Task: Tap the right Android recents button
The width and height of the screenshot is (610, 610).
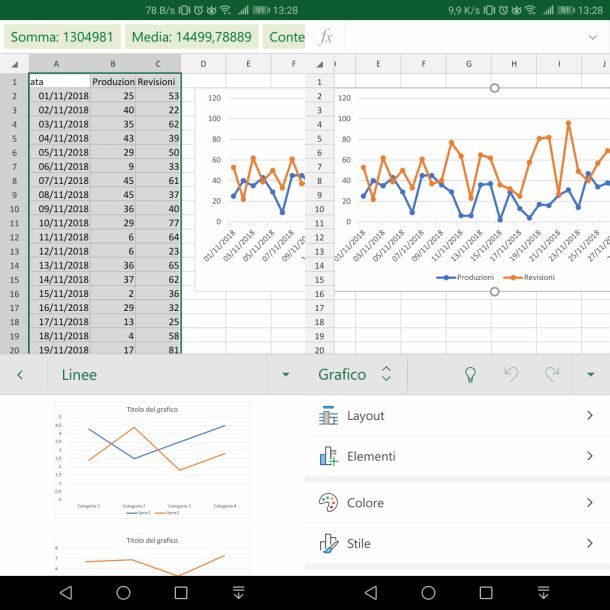Action: pos(486,592)
